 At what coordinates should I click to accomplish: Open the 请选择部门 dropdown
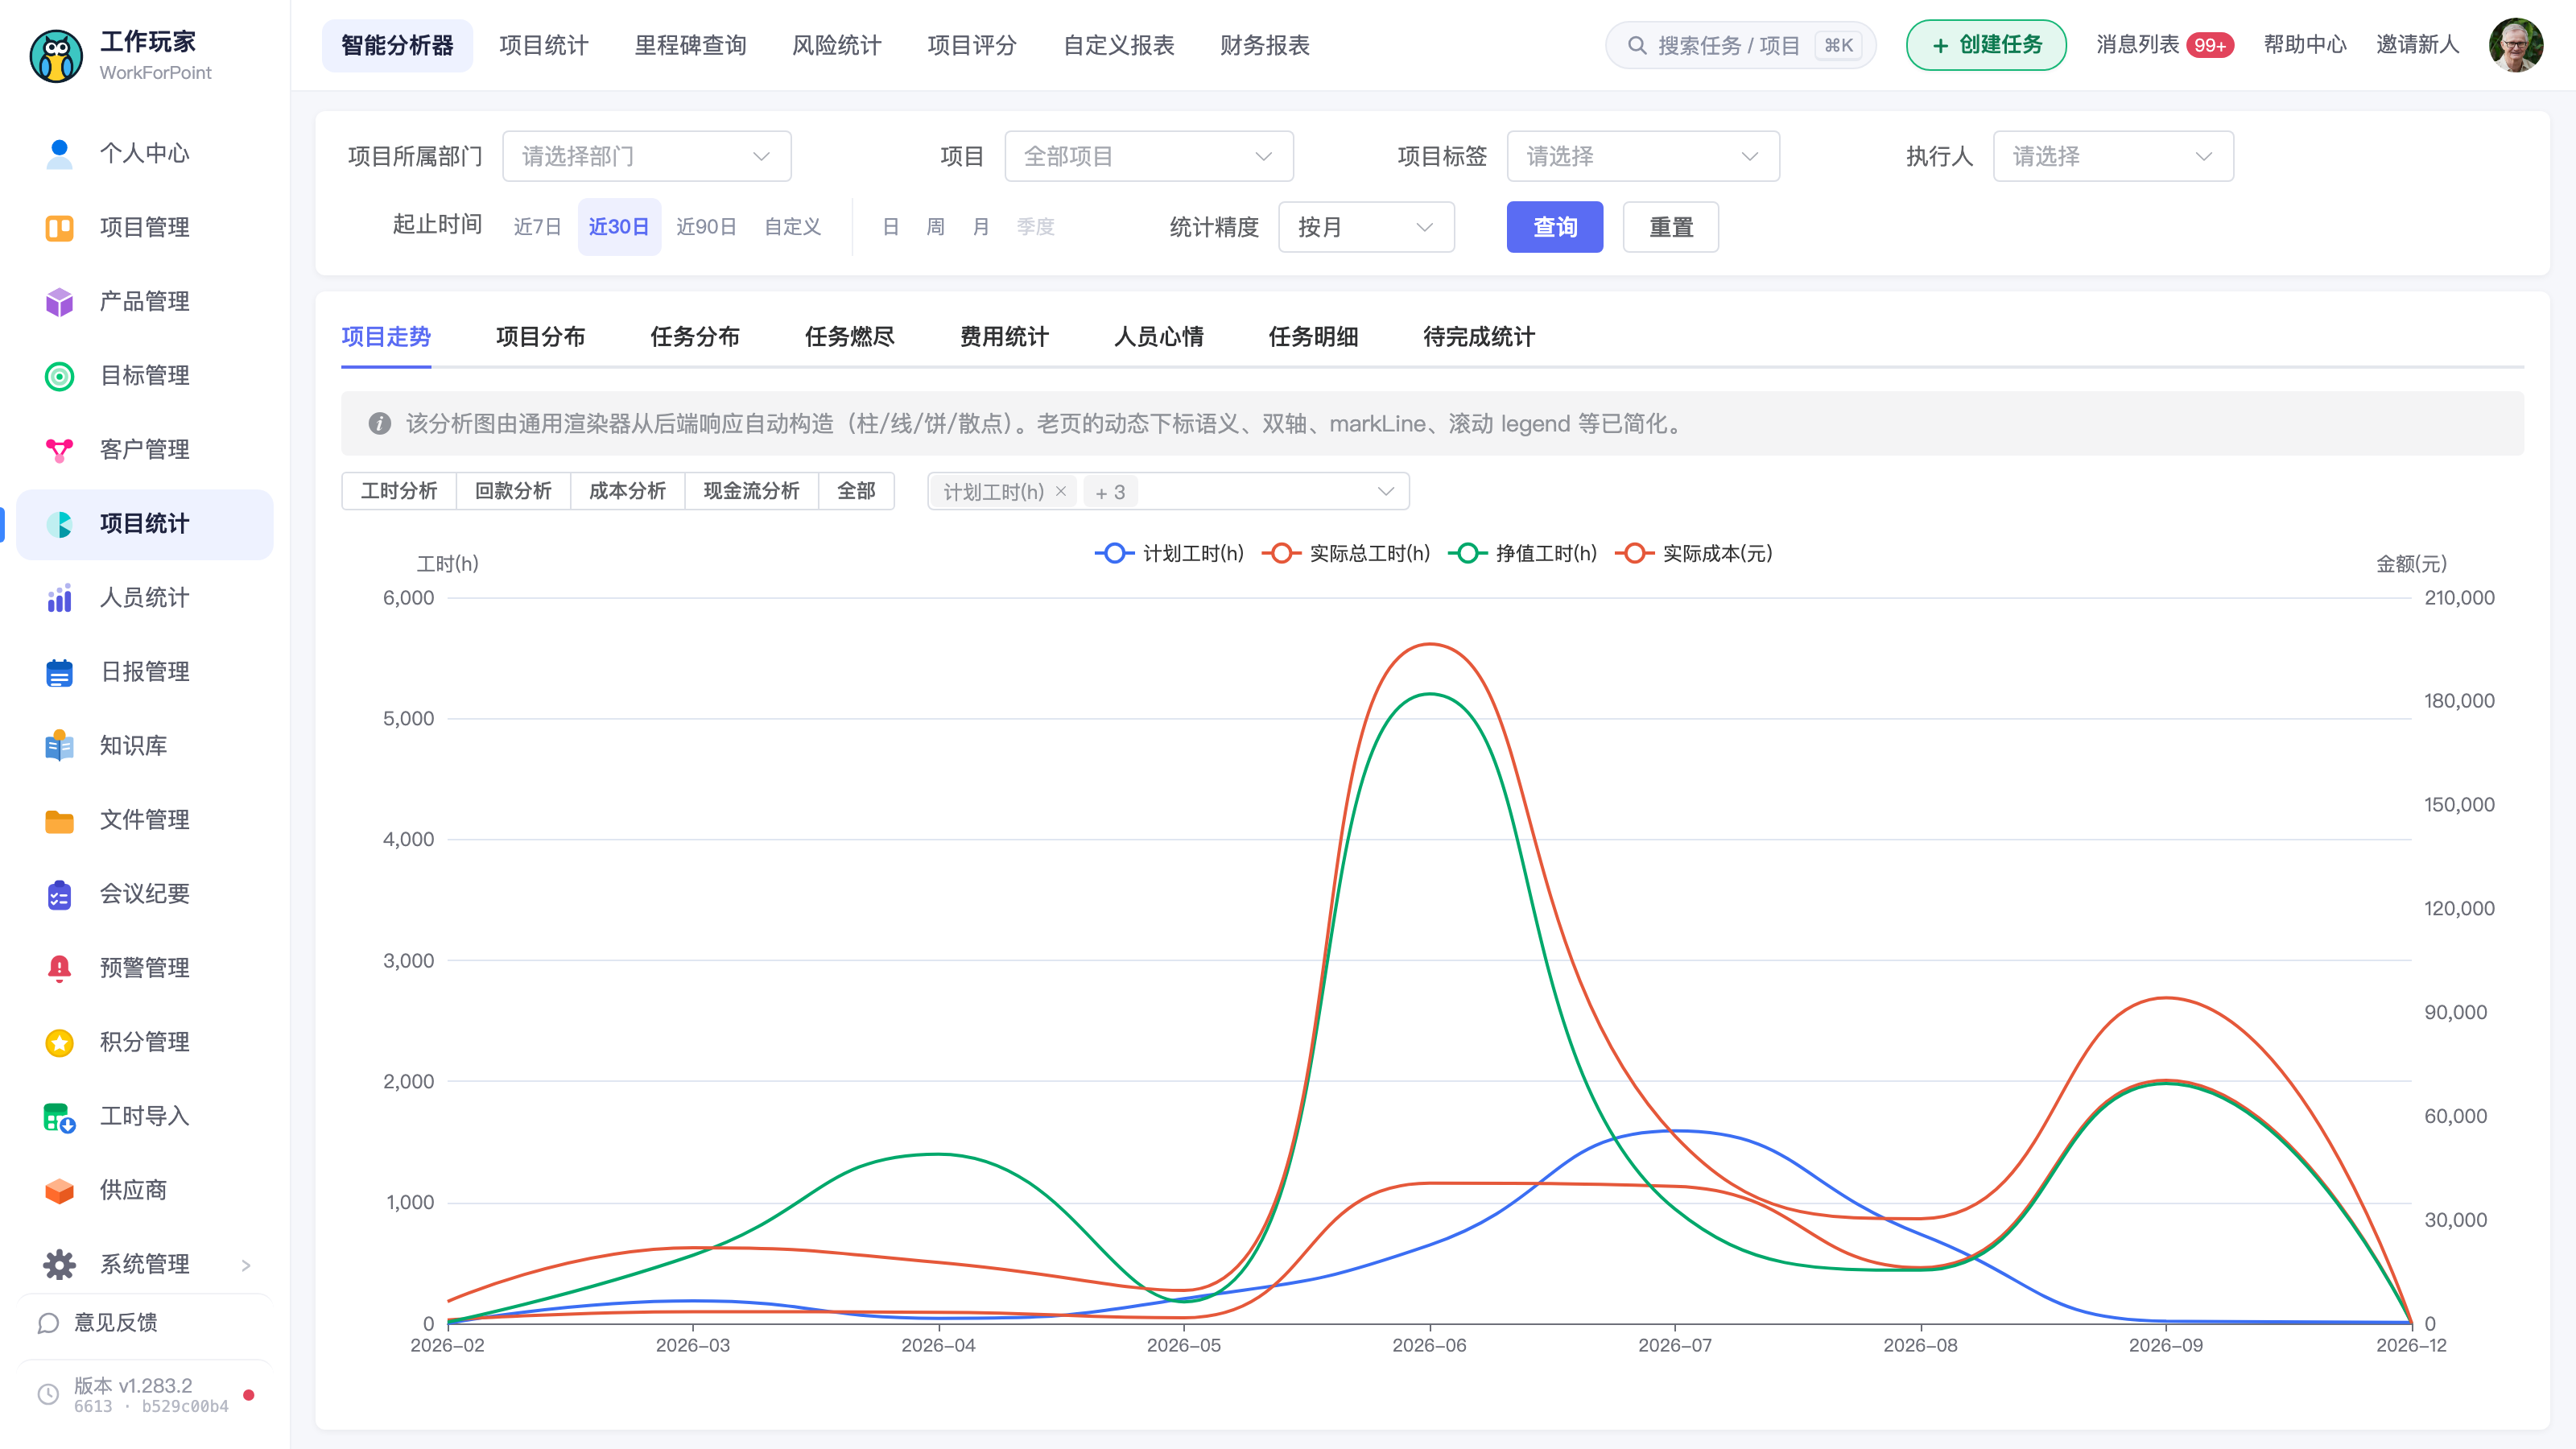(646, 156)
